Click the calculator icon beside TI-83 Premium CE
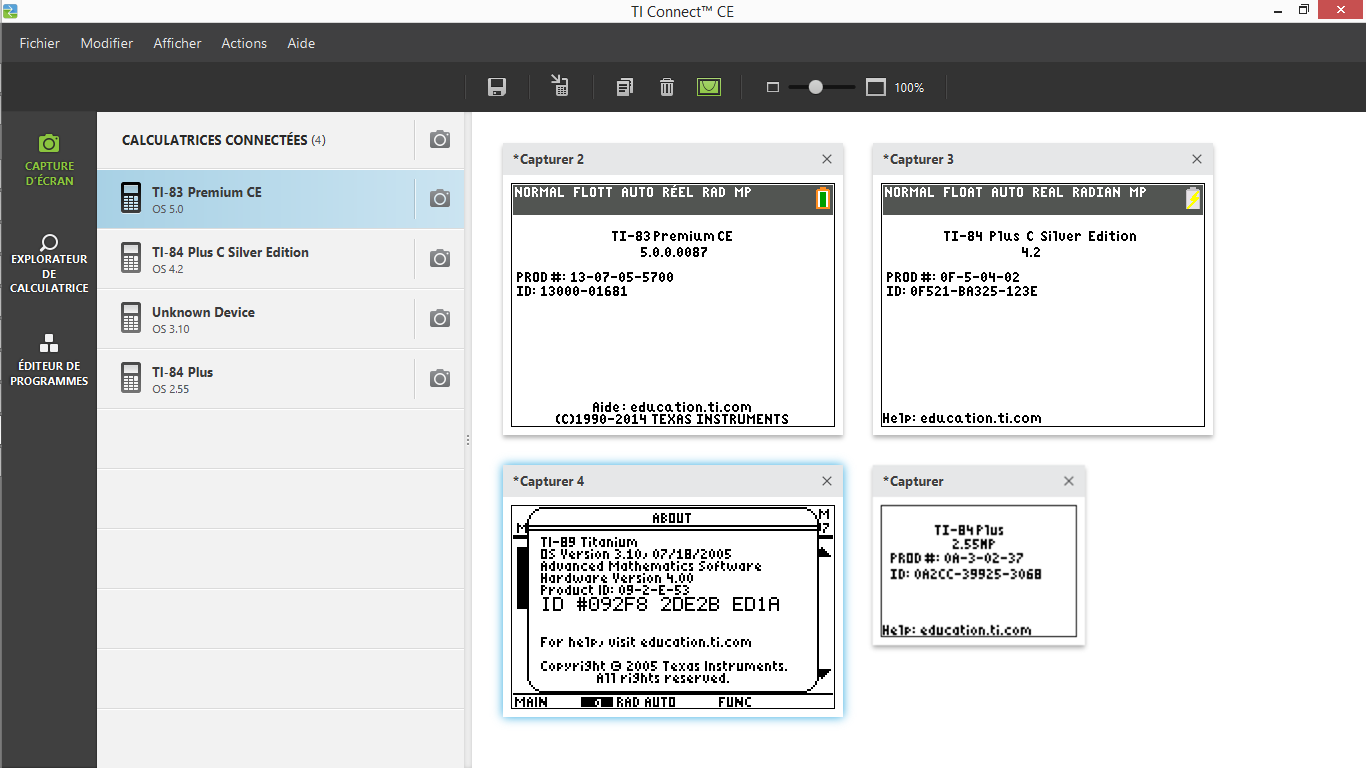This screenshot has height=768, width=1366. [x=130, y=198]
